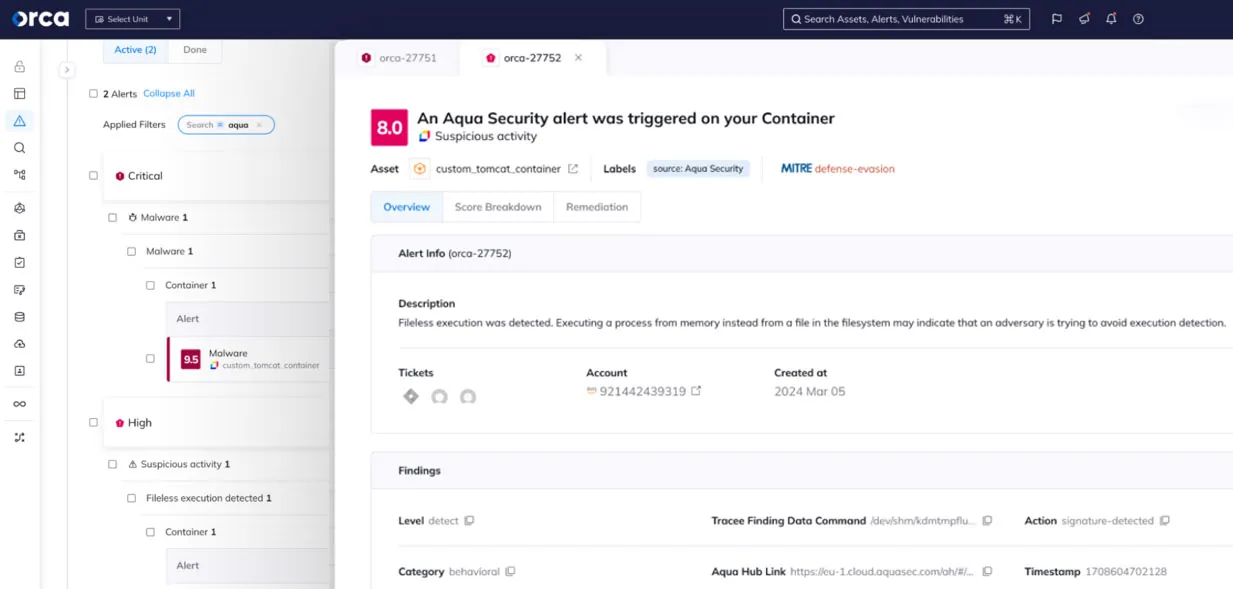
Task: Open external link icon beside custom_tomcat_container
Action: point(573,169)
